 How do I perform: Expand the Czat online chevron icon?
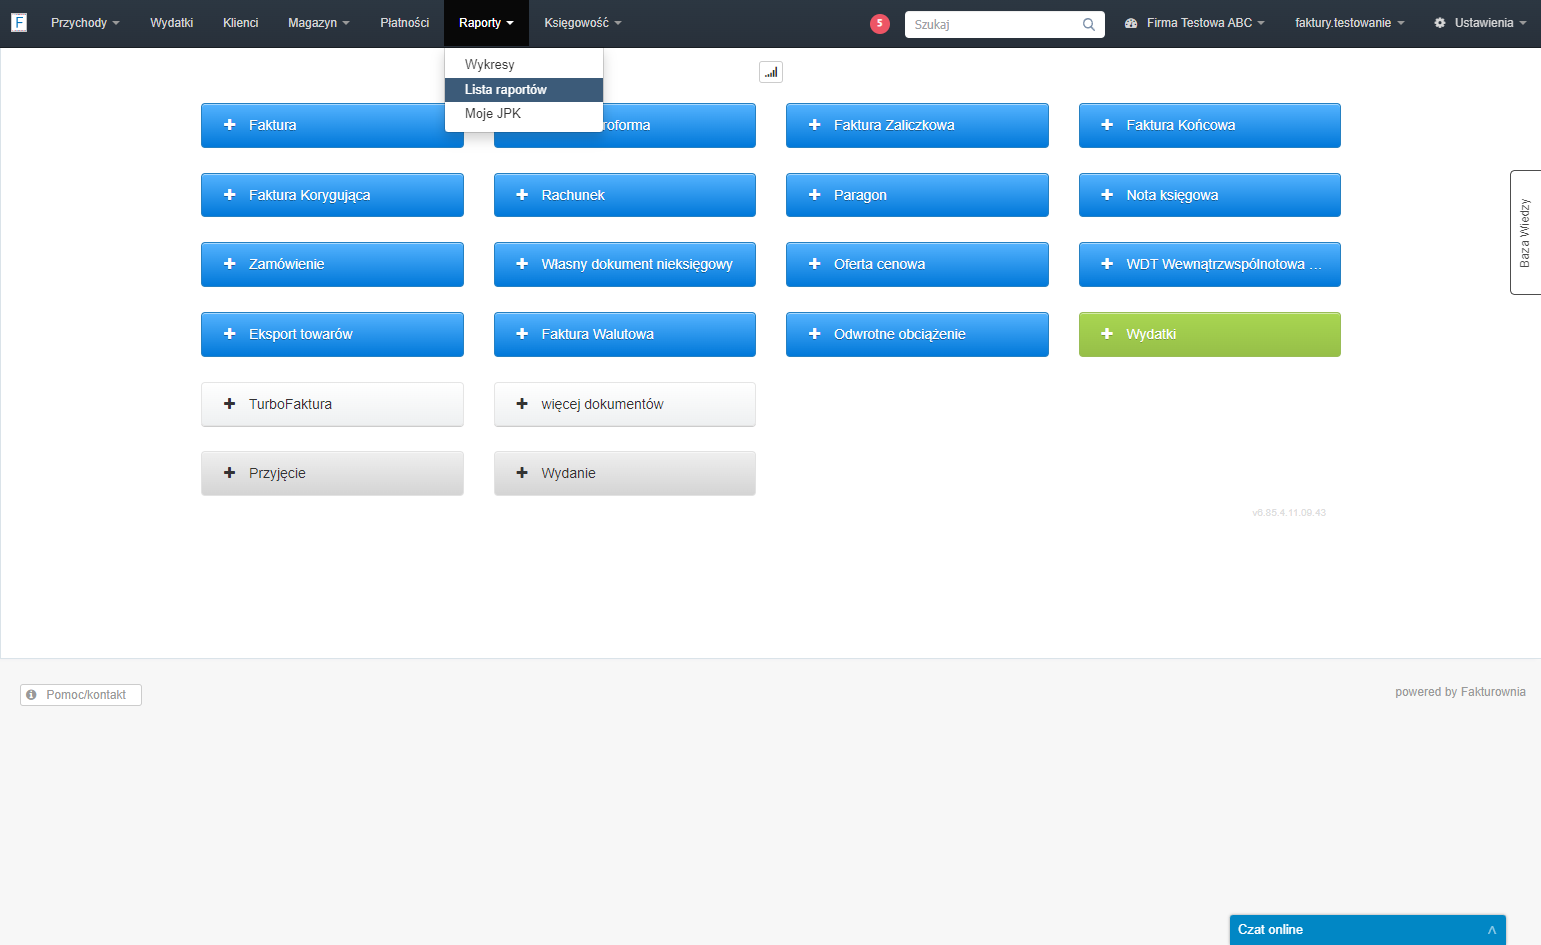click(1492, 930)
